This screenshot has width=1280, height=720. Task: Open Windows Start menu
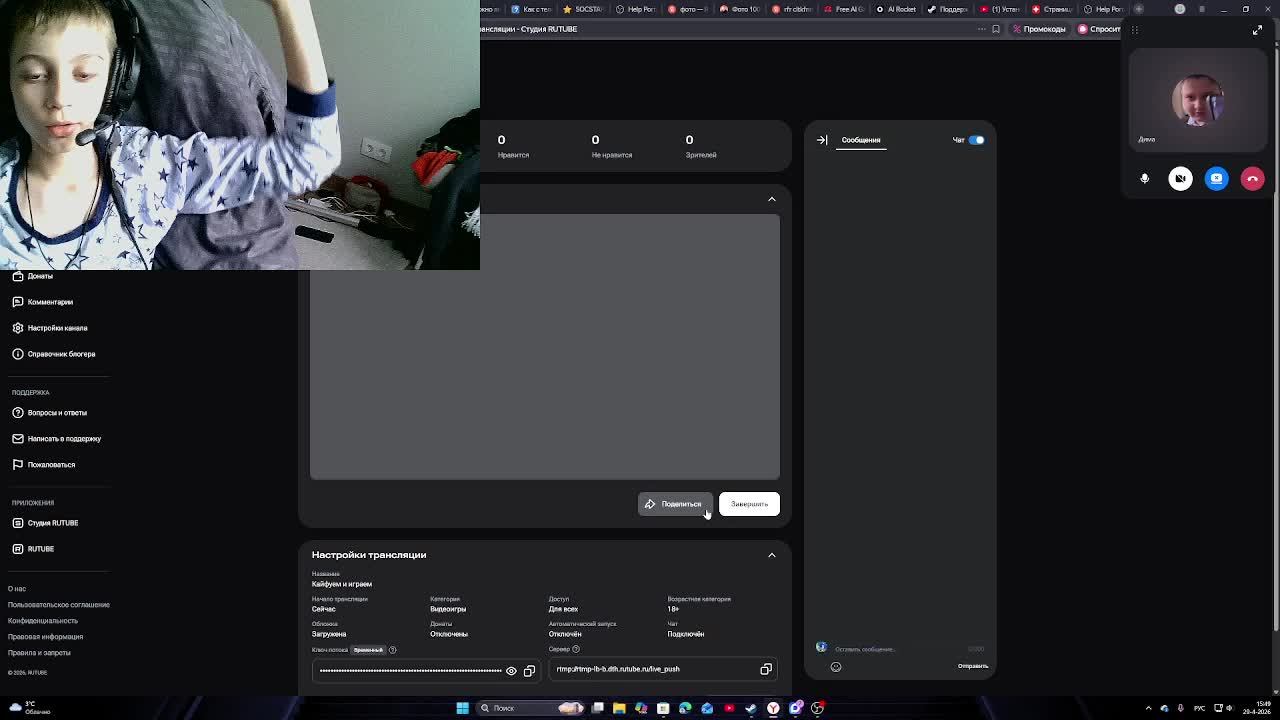tap(462, 708)
